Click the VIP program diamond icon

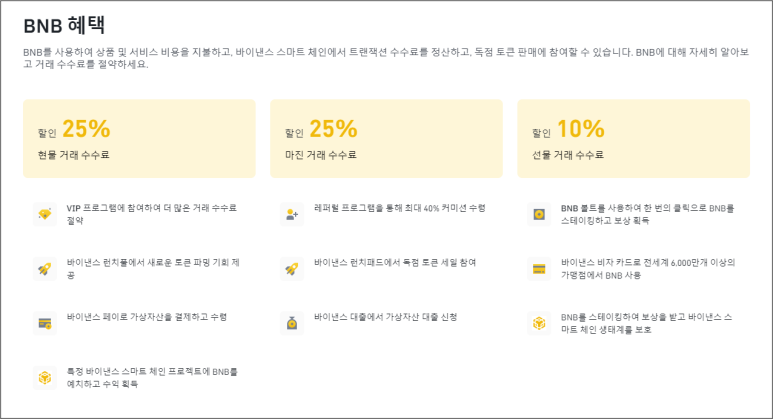point(44,214)
